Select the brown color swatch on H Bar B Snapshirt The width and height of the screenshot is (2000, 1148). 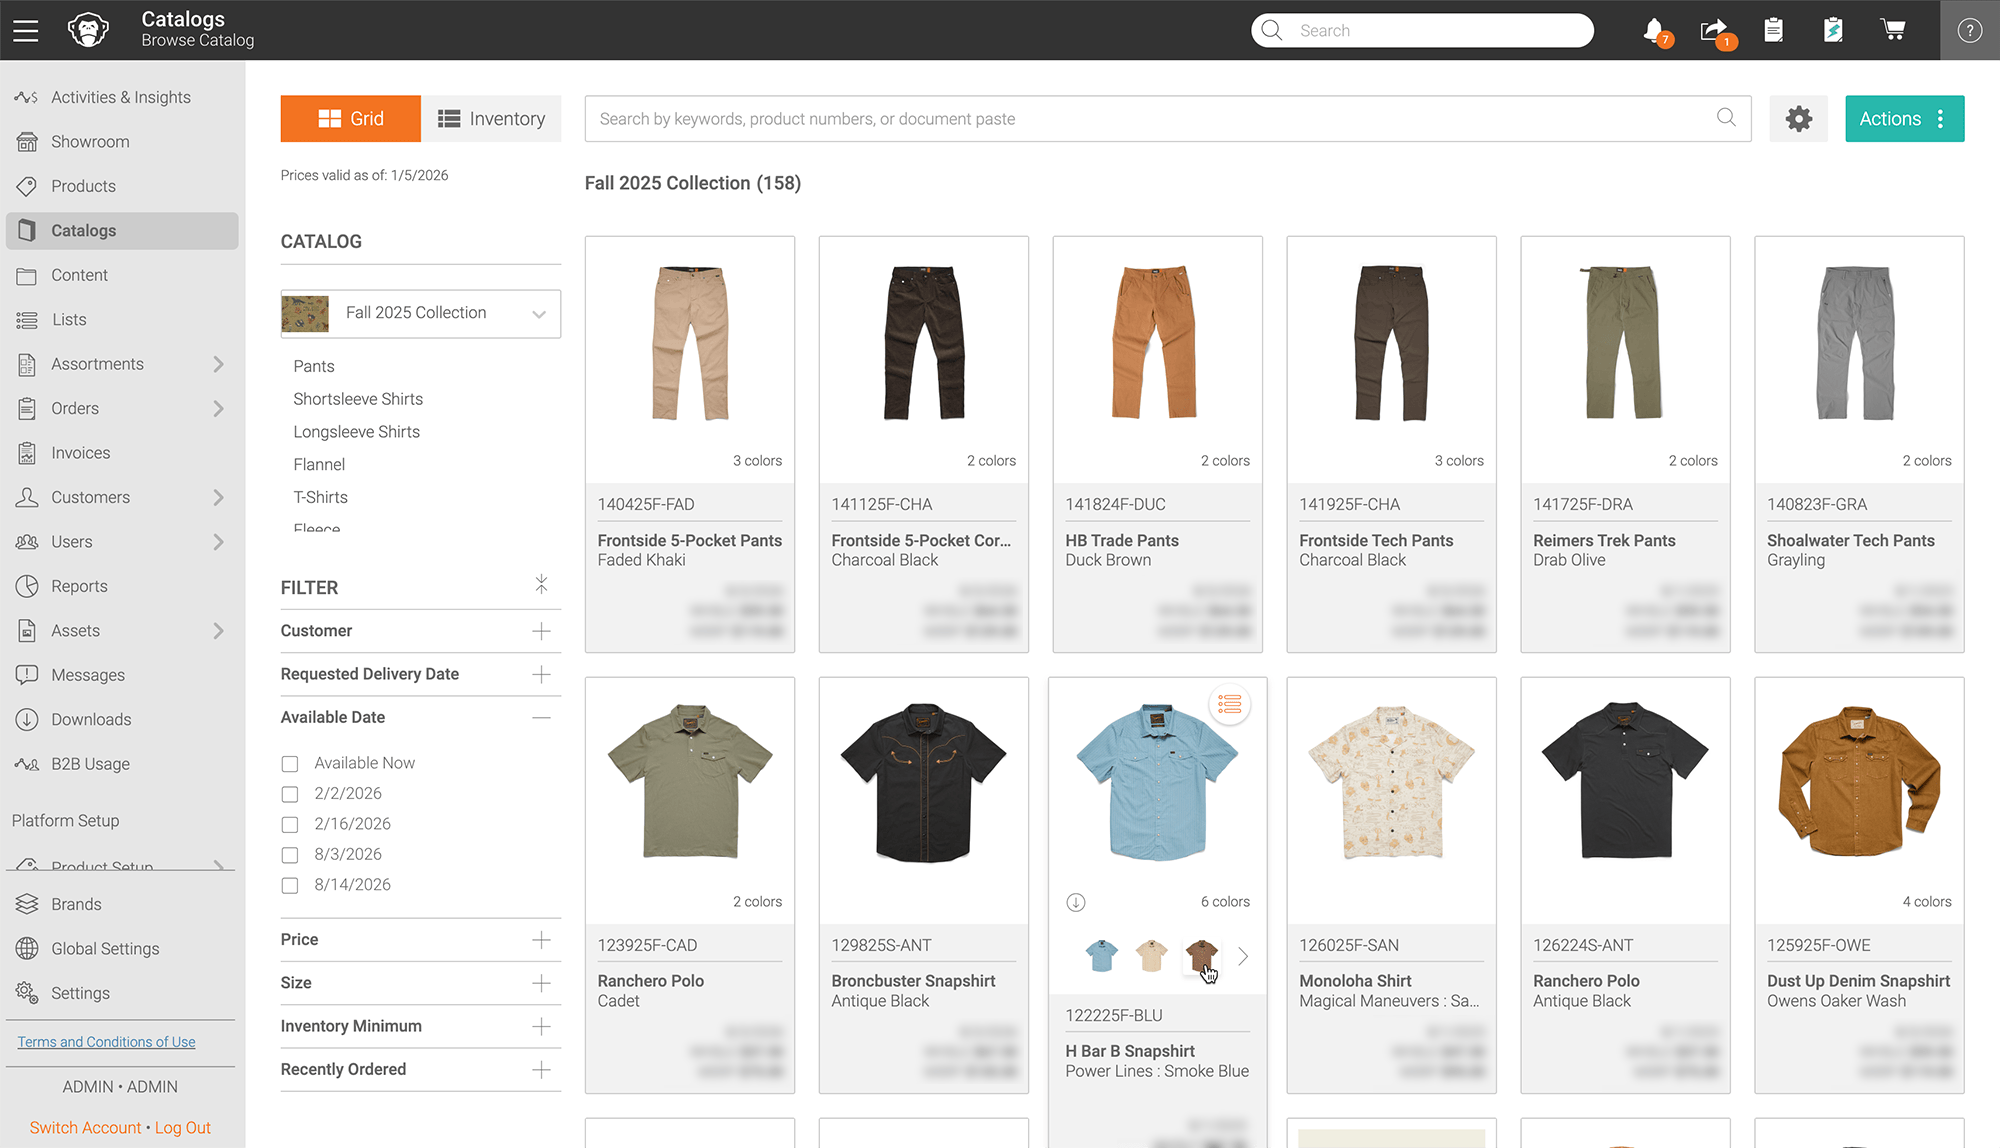click(1201, 956)
